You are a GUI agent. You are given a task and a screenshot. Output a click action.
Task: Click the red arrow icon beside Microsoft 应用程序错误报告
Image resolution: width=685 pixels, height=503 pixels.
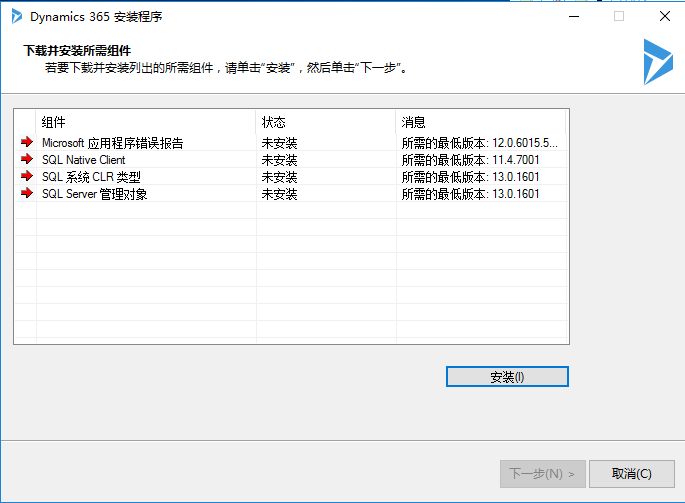pyautogui.click(x=27, y=142)
